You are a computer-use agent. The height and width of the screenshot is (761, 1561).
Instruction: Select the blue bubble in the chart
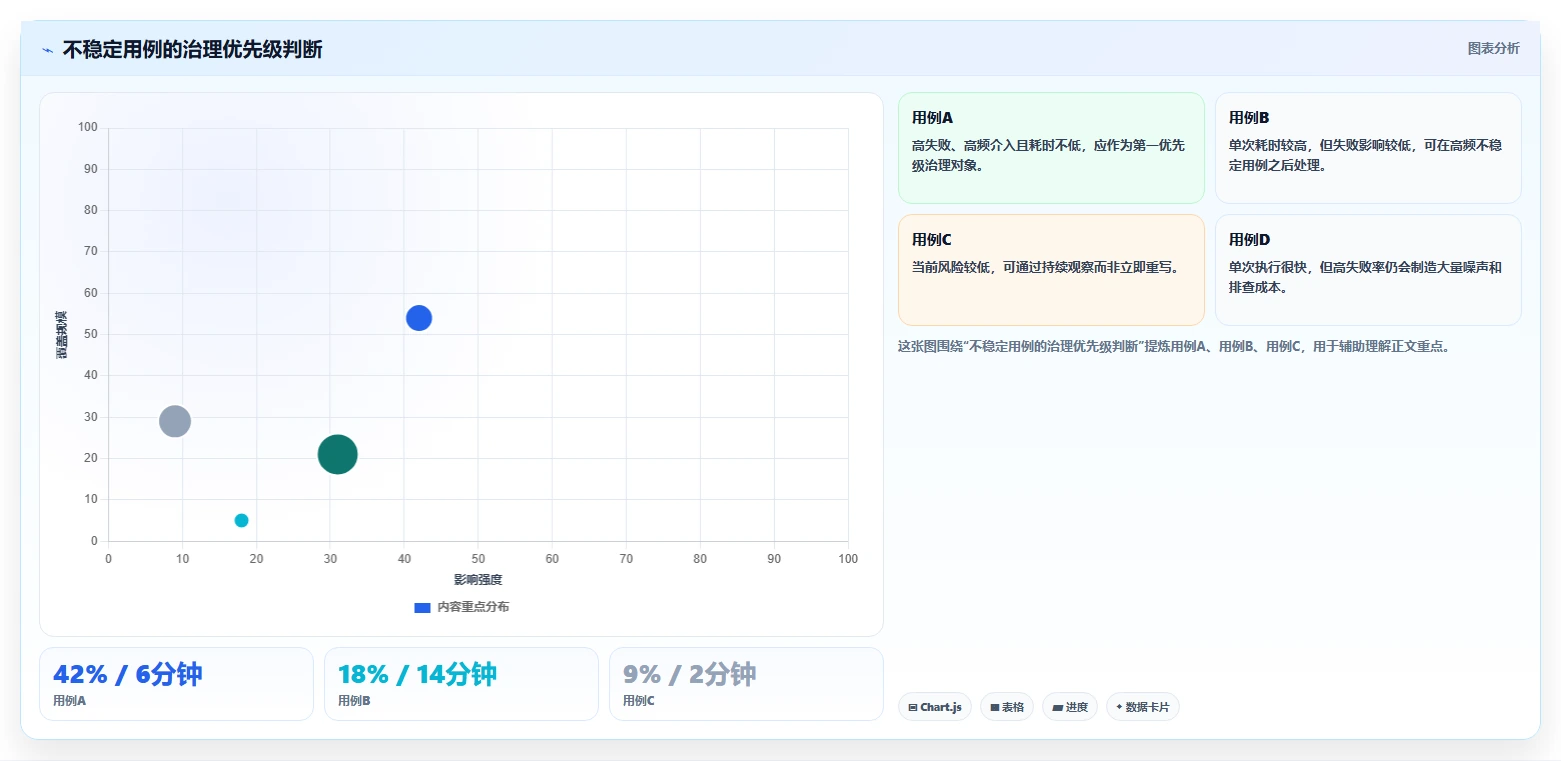419,318
